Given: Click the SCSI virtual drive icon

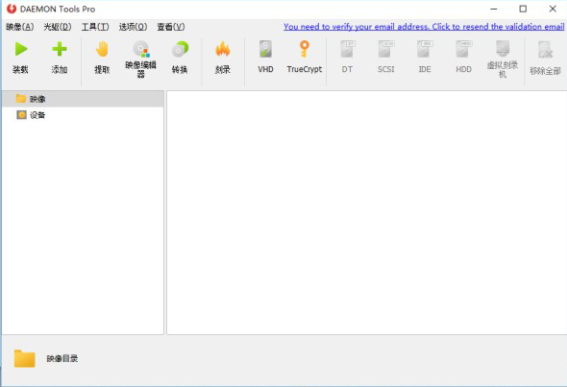Looking at the screenshot, I should pos(386,49).
